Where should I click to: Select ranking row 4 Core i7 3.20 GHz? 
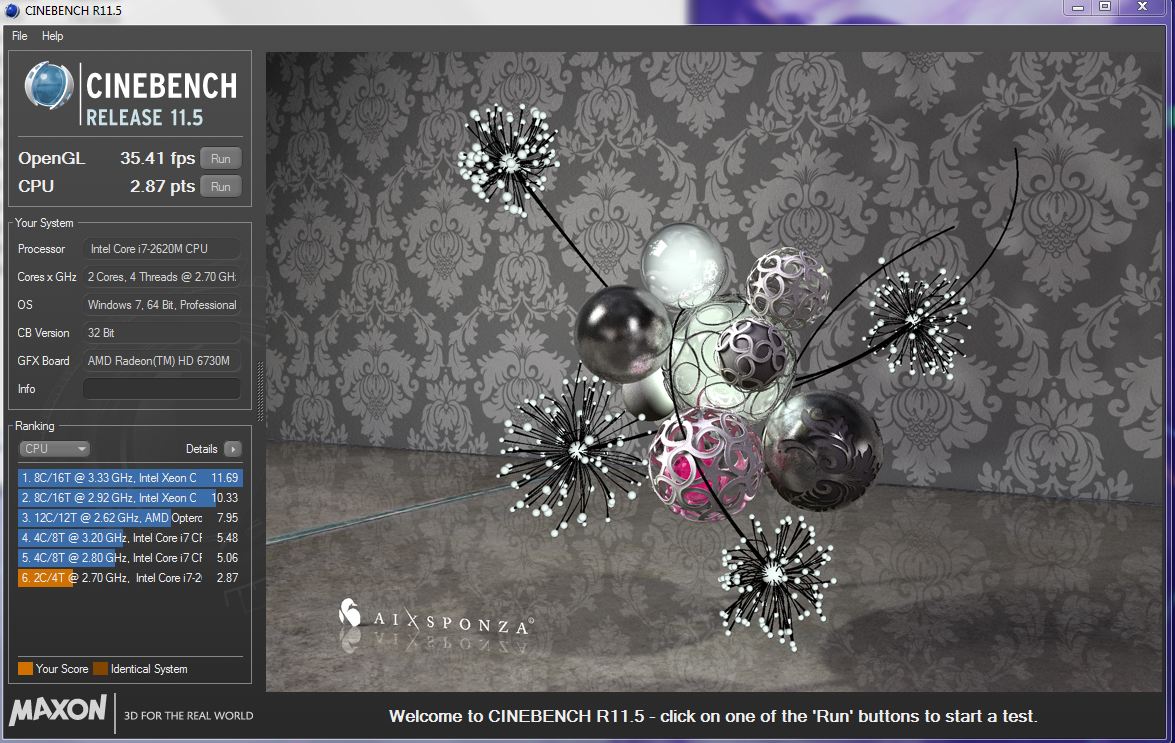point(130,538)
